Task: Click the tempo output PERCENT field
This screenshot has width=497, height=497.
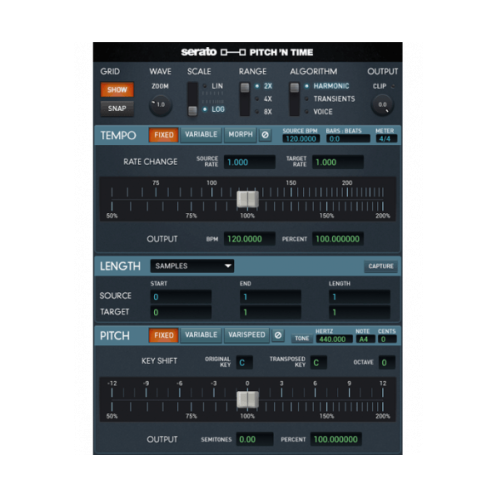Action: click(338, 239)
